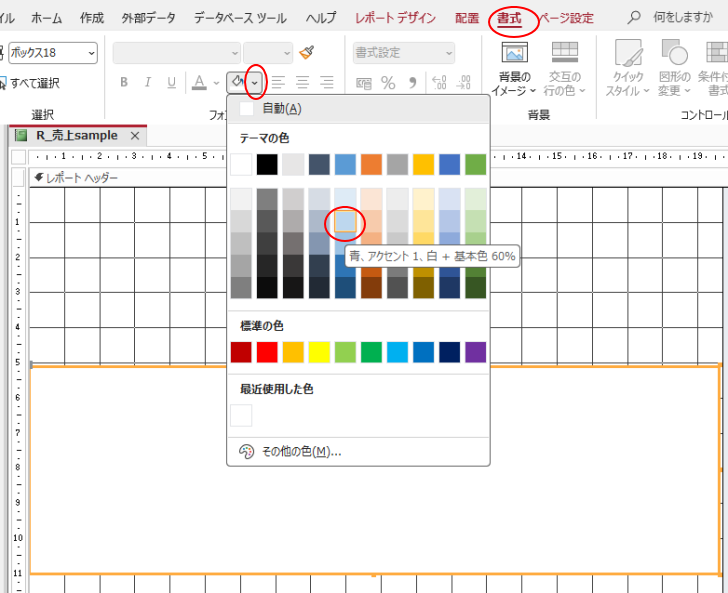Select the R_売上sample document tab
Screen dimensions: 728x593
point(77,136)
